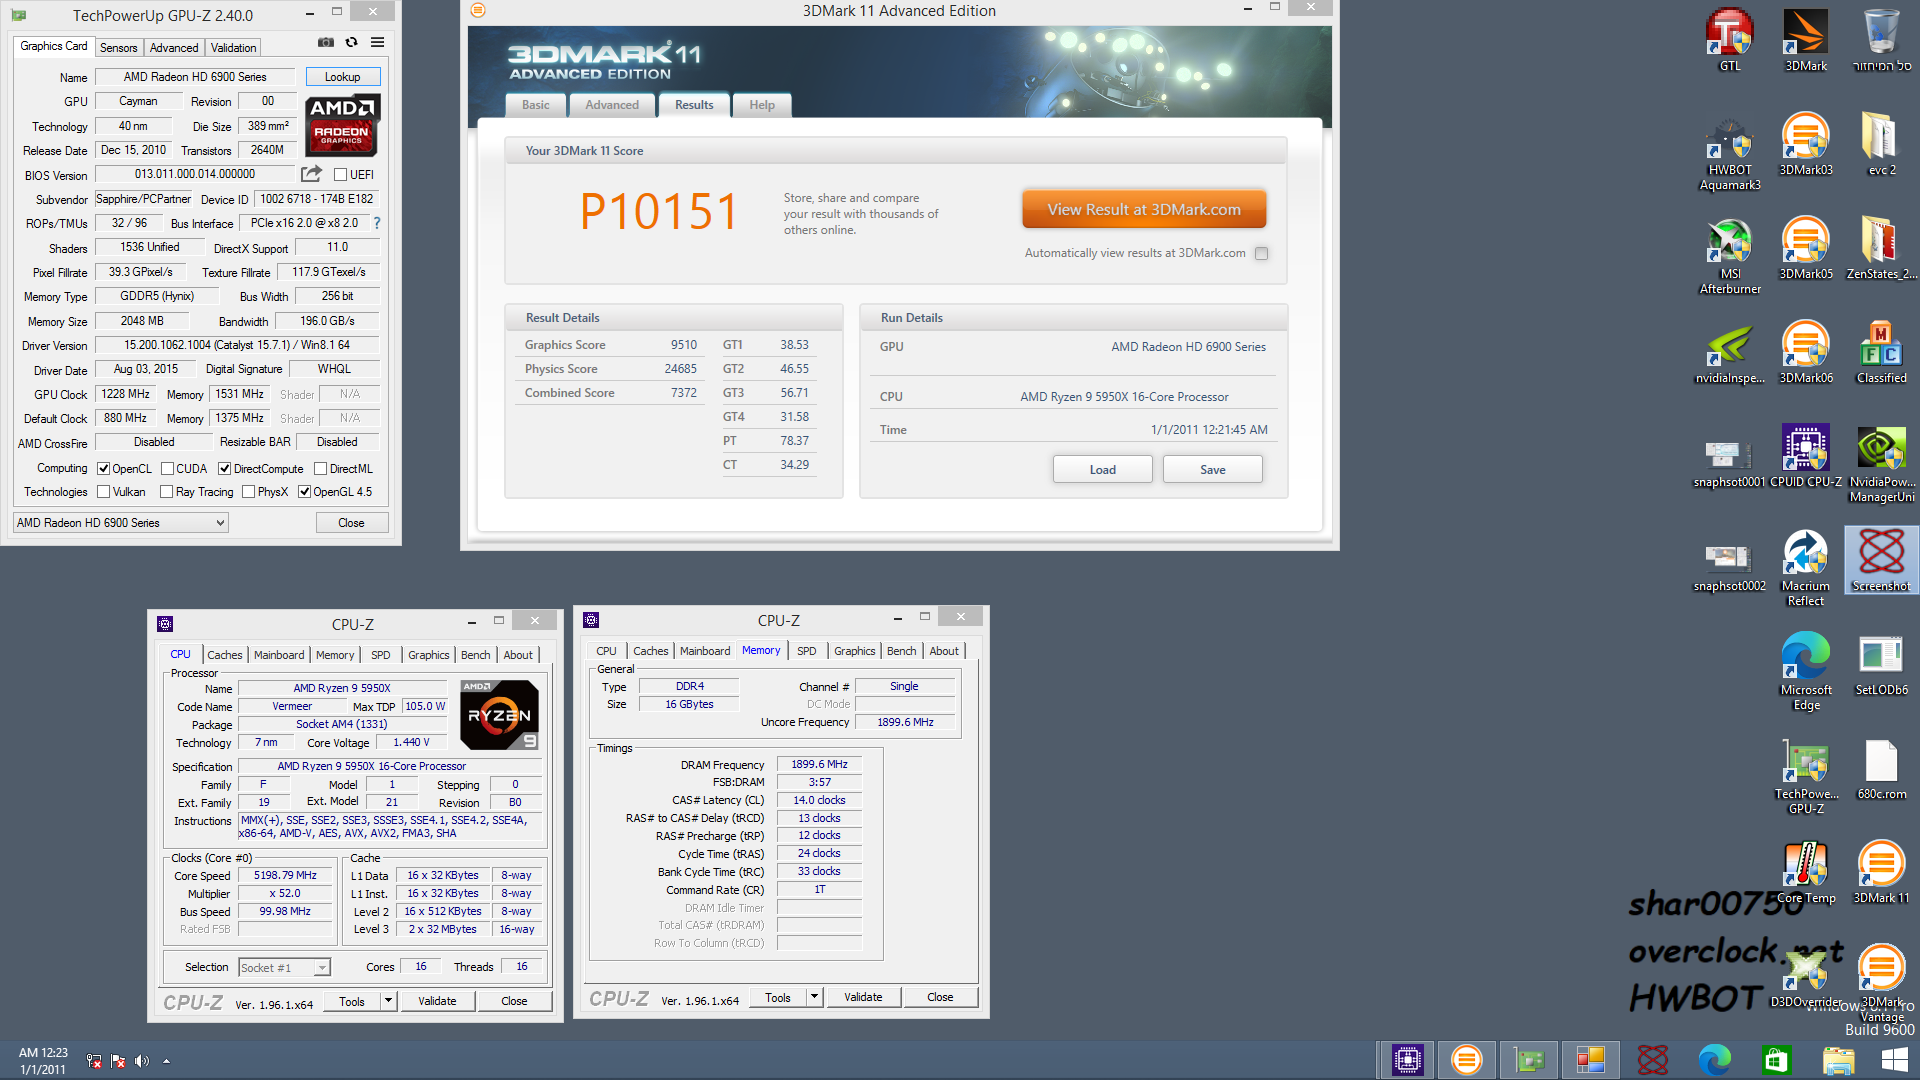Image resolution: width=1920 pixels, height=1080 pixels.
Task: Open the GPU-Z hamburger menu icon
Action: pyautogui.click(x=378, y=42)
